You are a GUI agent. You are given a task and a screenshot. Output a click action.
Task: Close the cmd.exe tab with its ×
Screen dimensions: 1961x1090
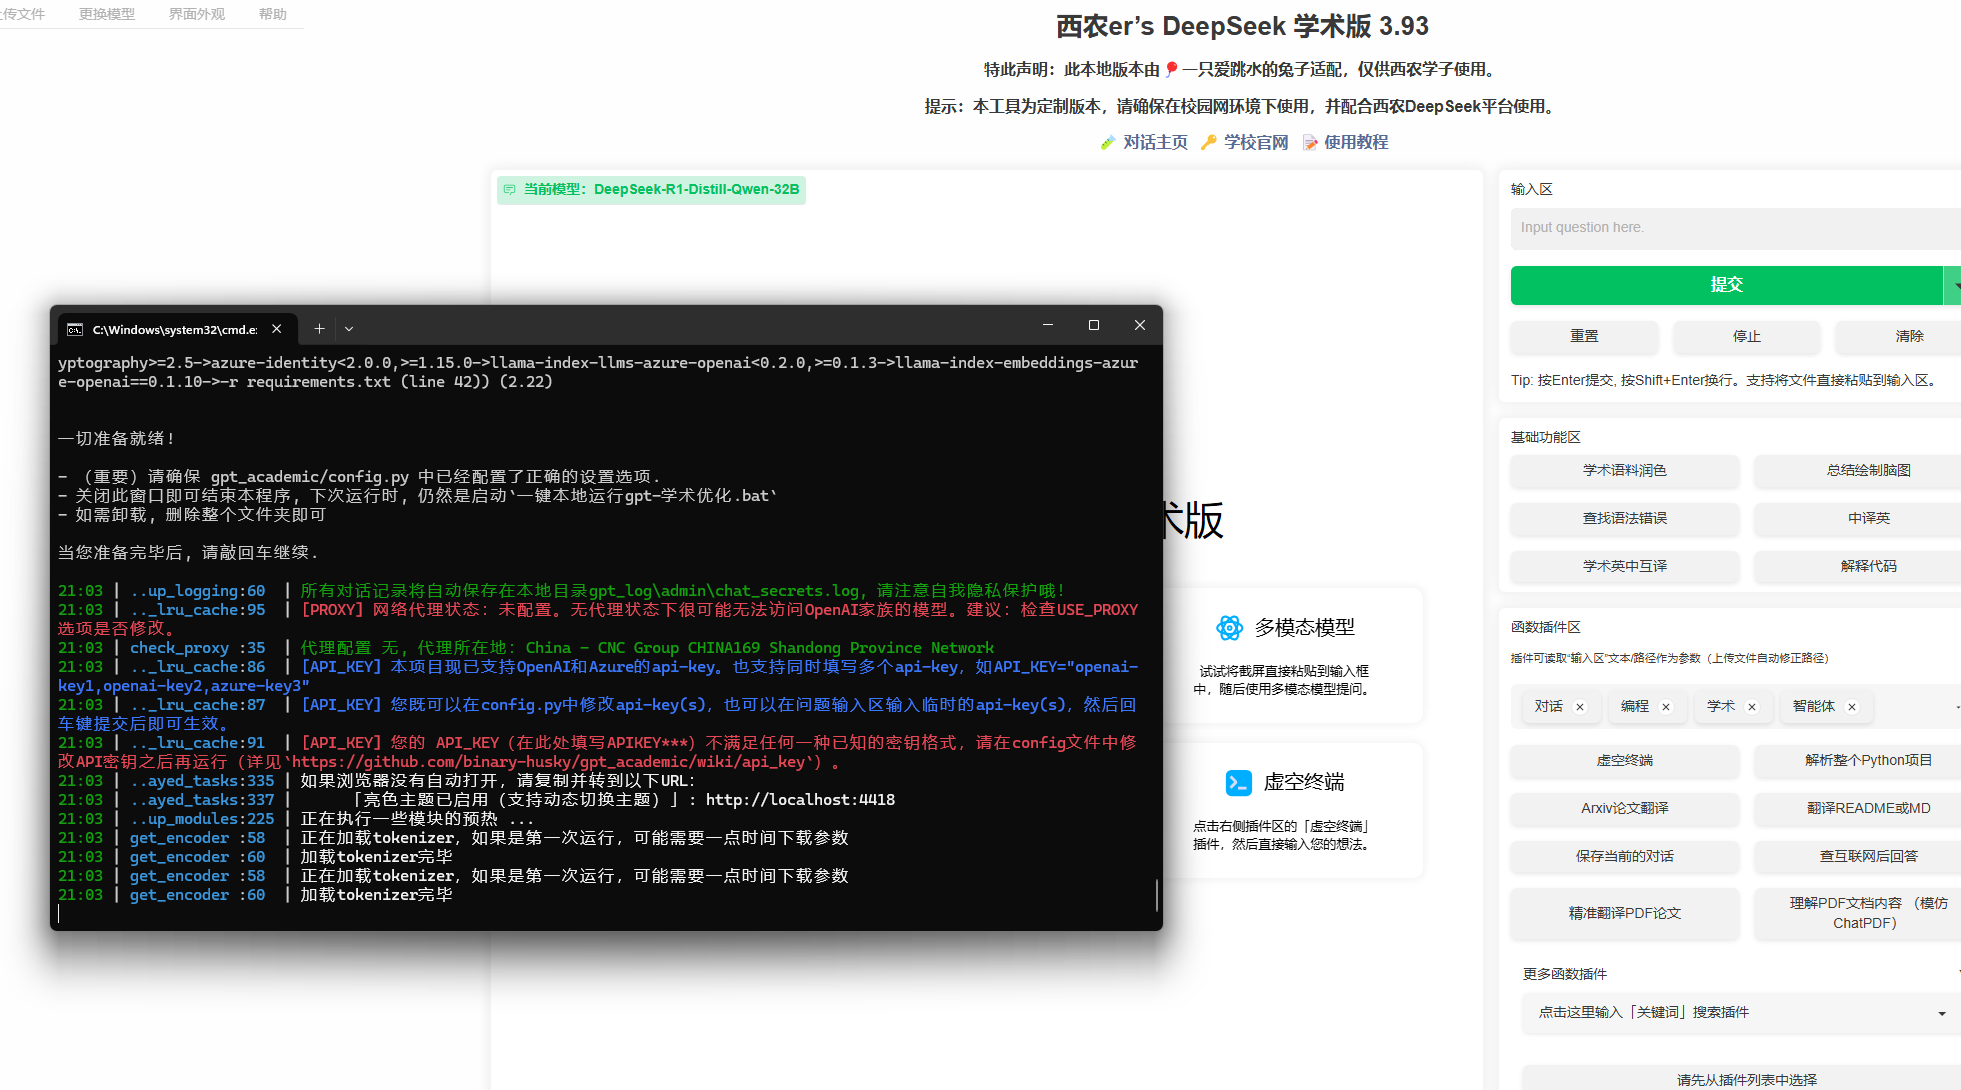tap(277, 329)
